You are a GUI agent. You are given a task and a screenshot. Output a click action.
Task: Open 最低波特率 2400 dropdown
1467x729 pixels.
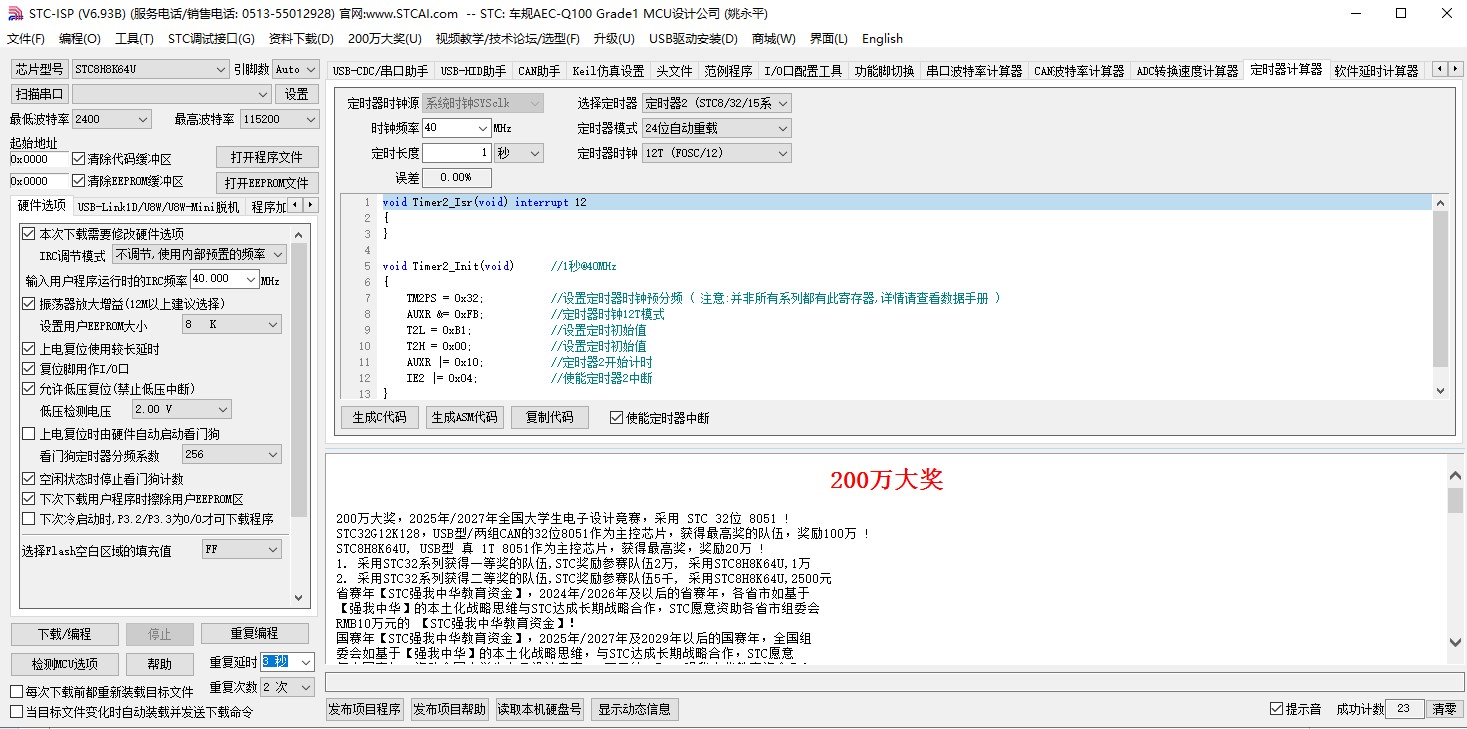(112, 119)
